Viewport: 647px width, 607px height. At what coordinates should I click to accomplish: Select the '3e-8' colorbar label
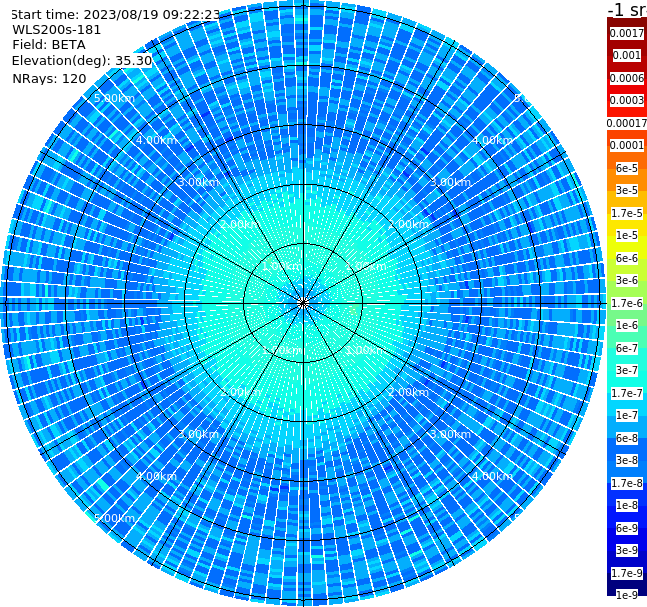pos(627,460)
